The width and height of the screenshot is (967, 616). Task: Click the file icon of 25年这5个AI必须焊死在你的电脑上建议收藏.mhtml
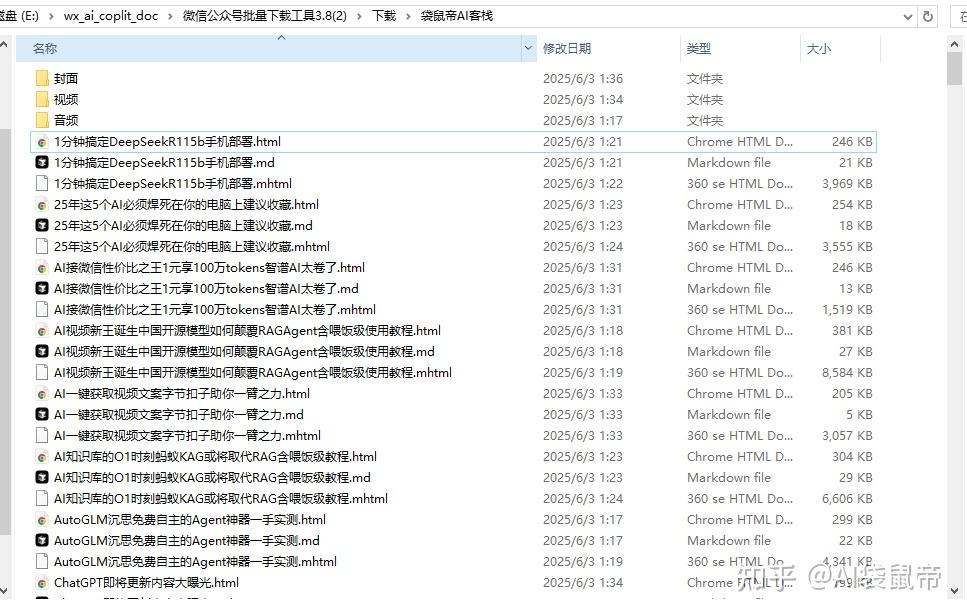point(42,247)
